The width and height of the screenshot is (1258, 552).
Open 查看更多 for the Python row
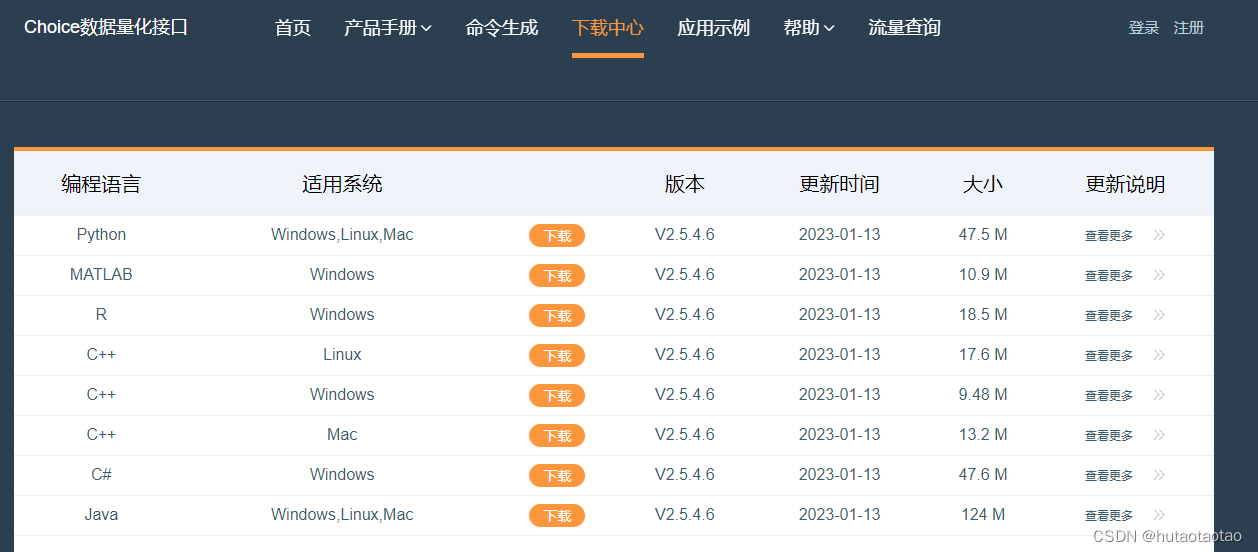coord(1109,236)
